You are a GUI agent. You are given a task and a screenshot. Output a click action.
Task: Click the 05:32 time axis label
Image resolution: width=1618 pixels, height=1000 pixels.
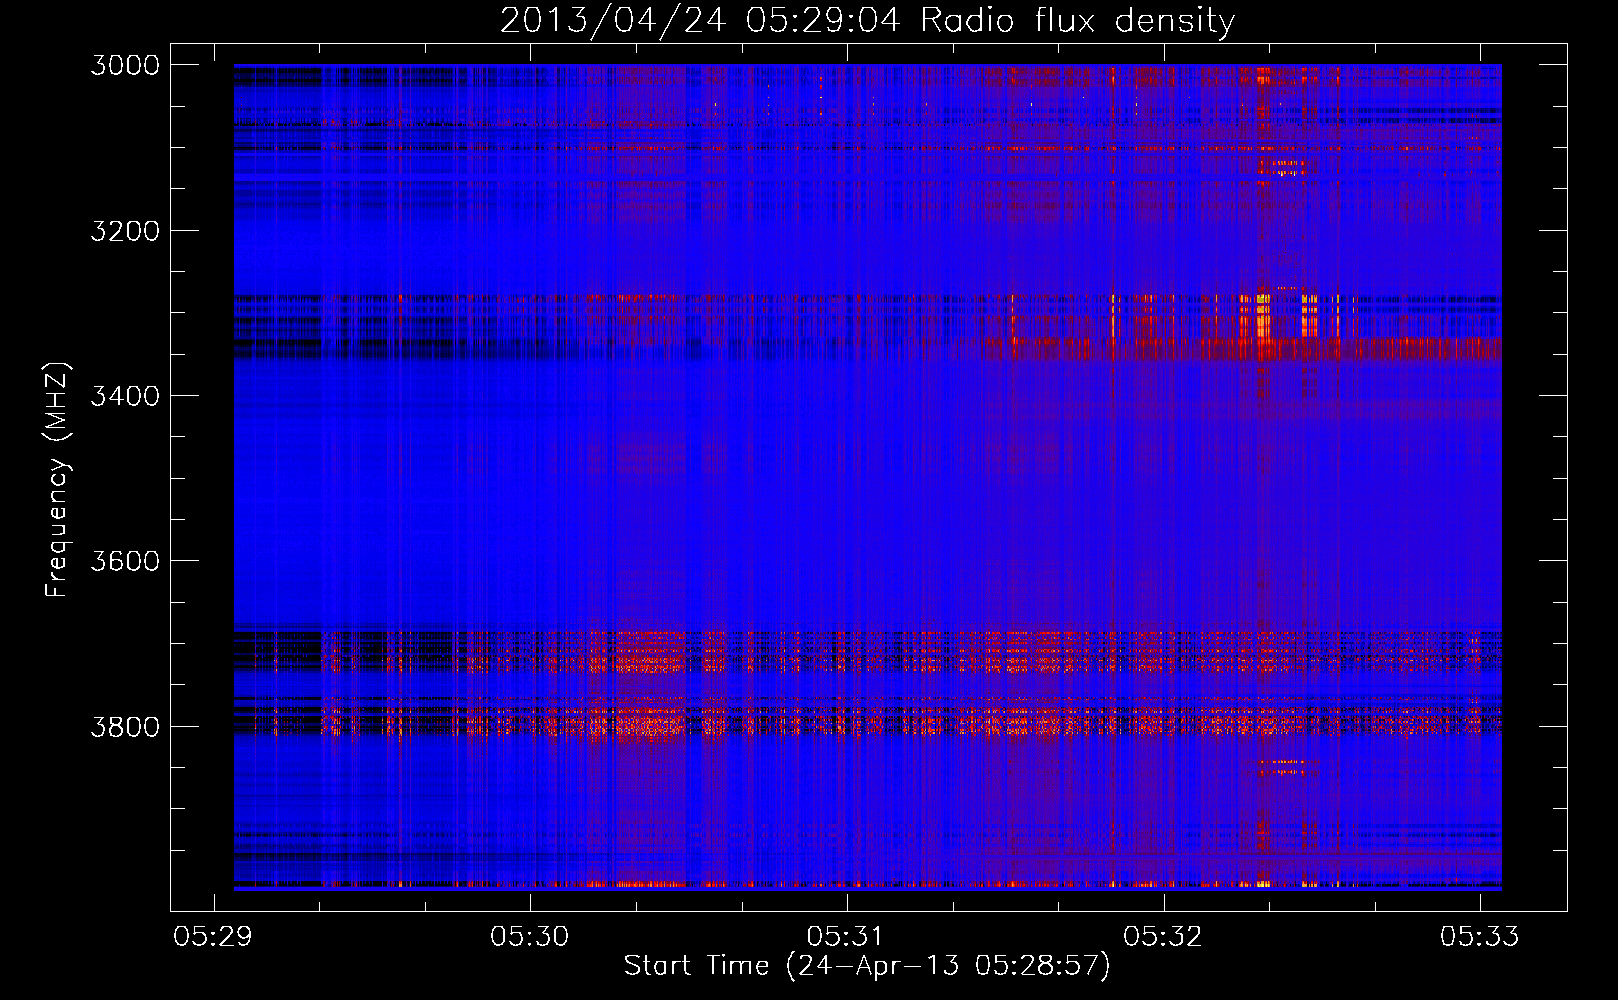(x=1163, y=936)
